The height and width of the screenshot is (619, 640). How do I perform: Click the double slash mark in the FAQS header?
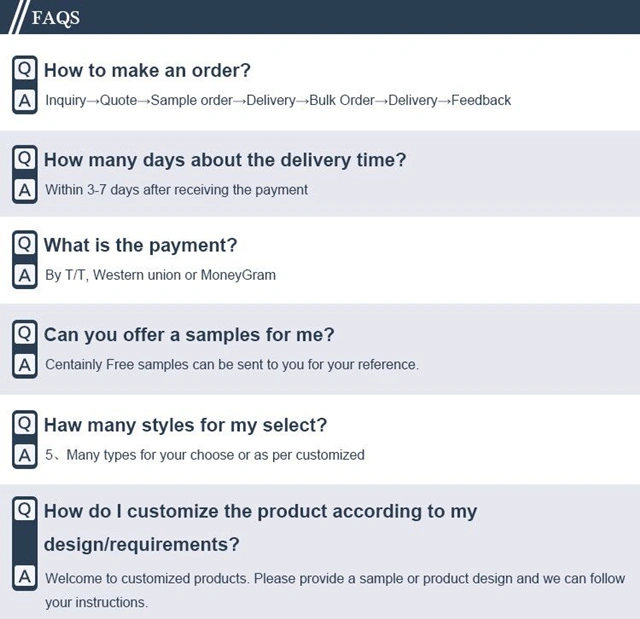(x=19, y=17)
